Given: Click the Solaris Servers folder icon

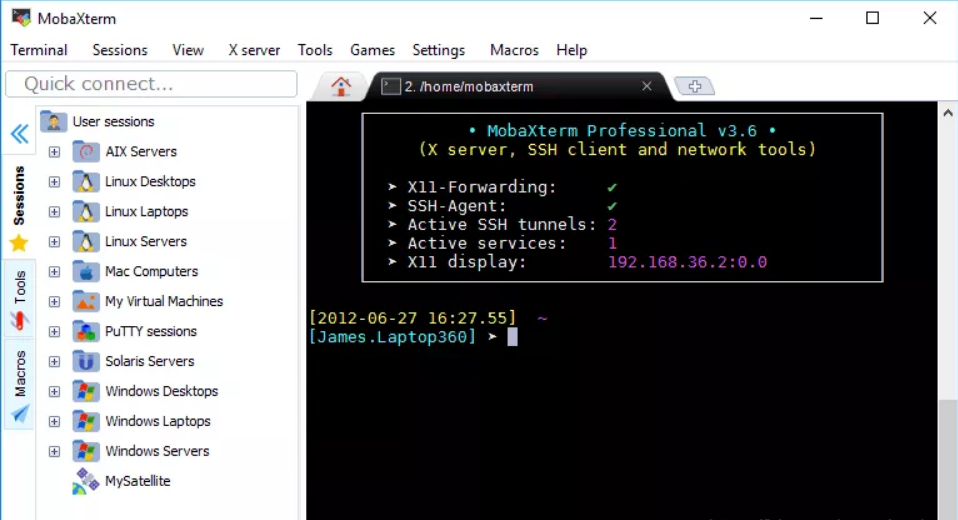Looking at the screenshot, I should 86,362.
